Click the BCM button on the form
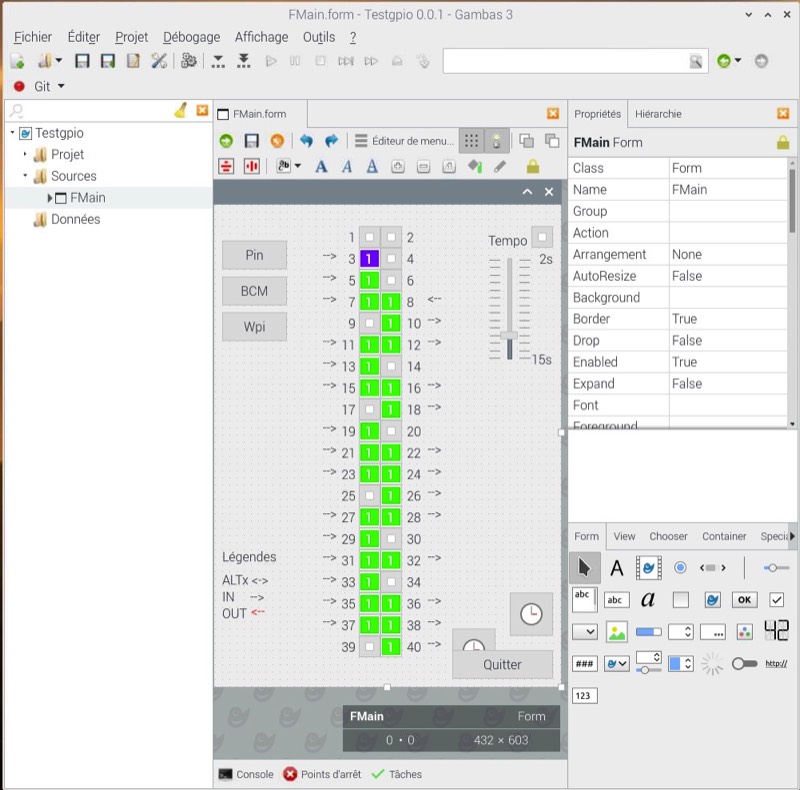 point(254,291)
